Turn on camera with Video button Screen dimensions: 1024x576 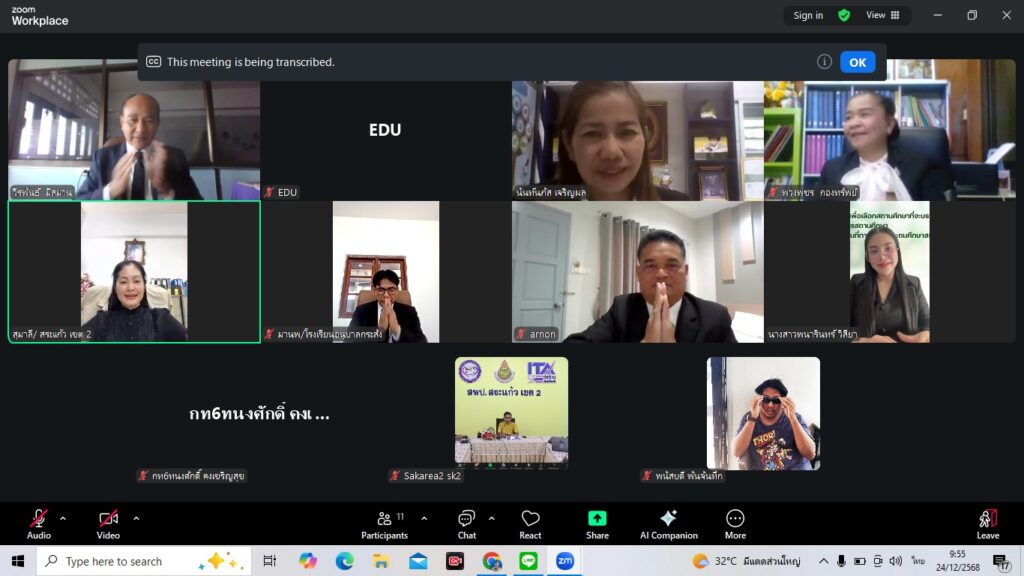coord(108,524)
